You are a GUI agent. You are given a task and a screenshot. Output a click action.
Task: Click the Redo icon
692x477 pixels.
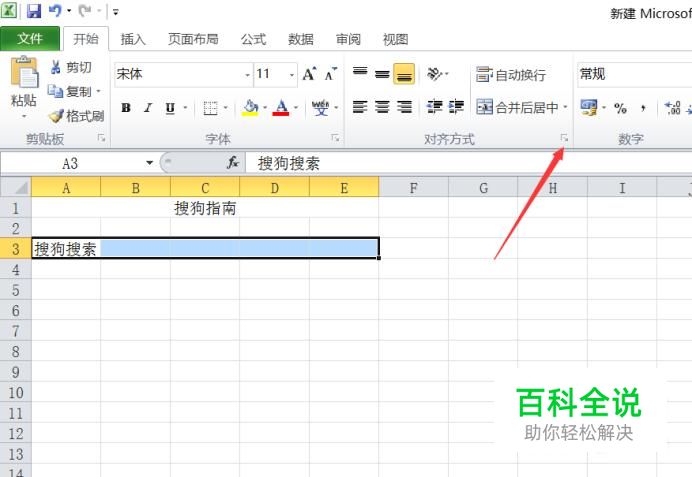[x=85, y=11]
